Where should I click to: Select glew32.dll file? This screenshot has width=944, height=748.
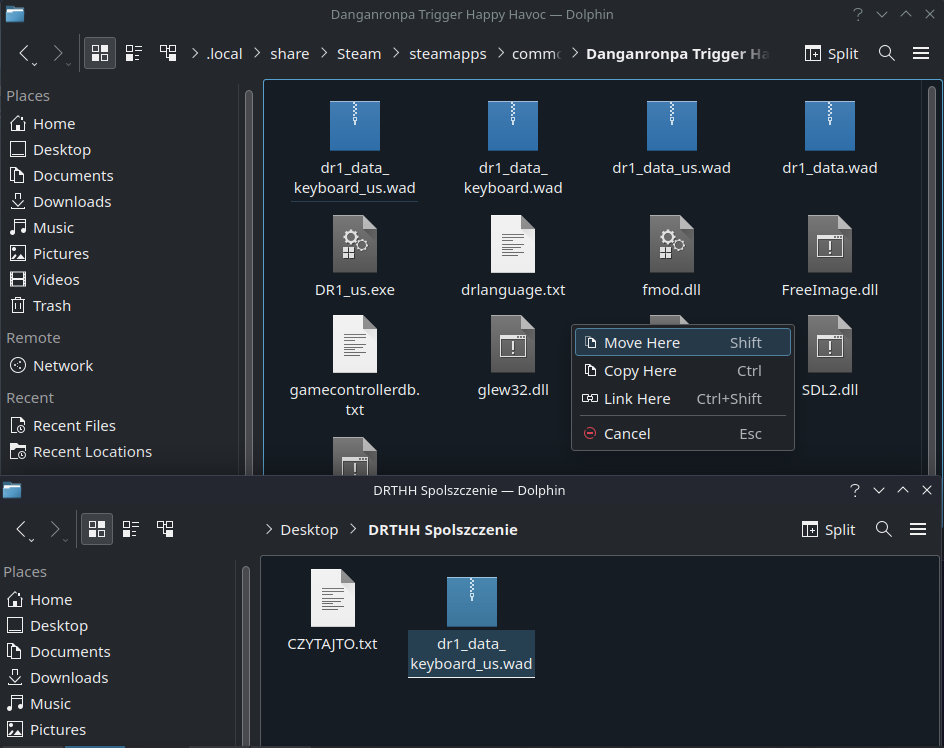tap(513, 357)
